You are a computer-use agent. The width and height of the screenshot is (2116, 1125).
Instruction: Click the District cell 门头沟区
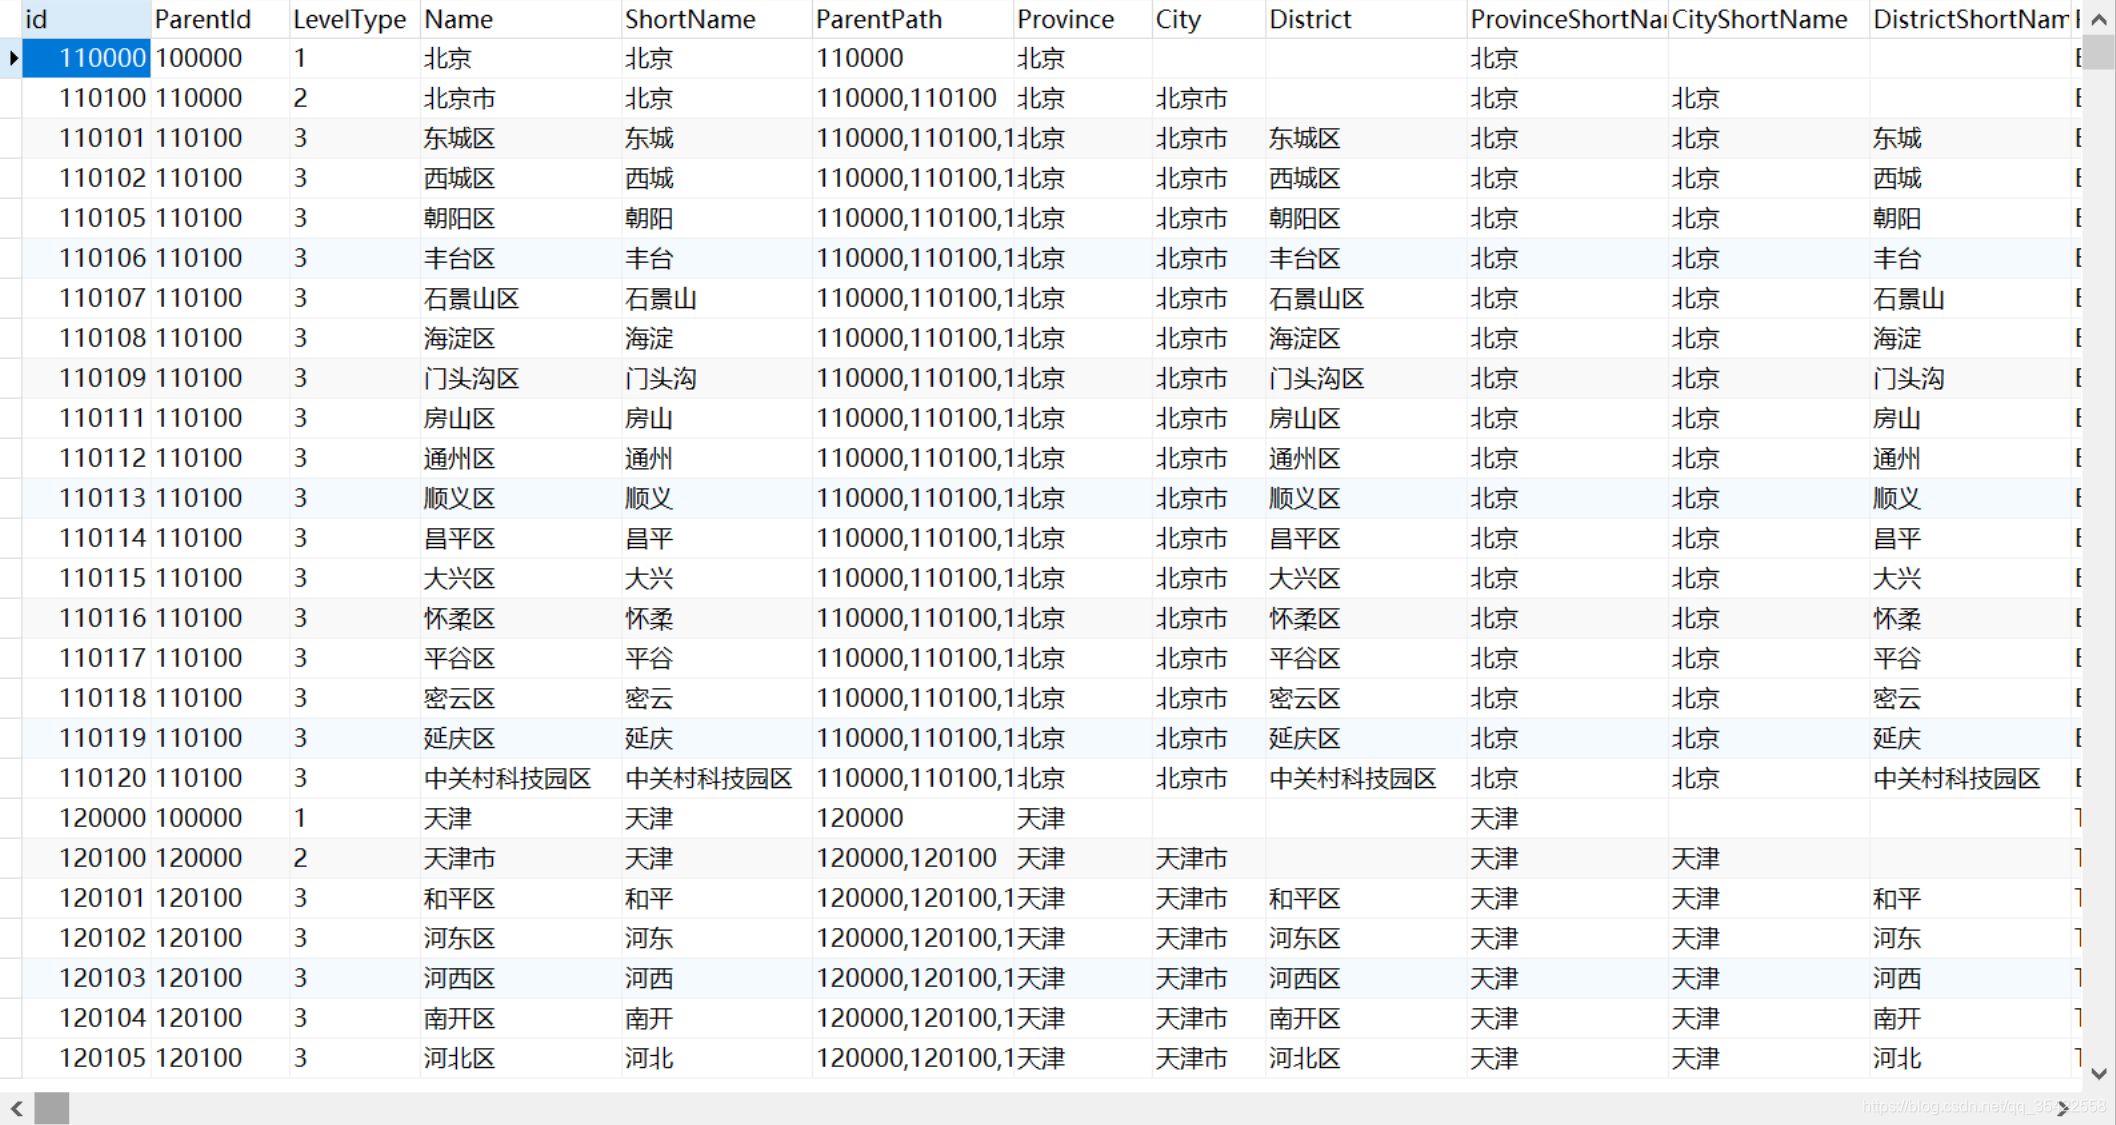[x=1316, y=378]
